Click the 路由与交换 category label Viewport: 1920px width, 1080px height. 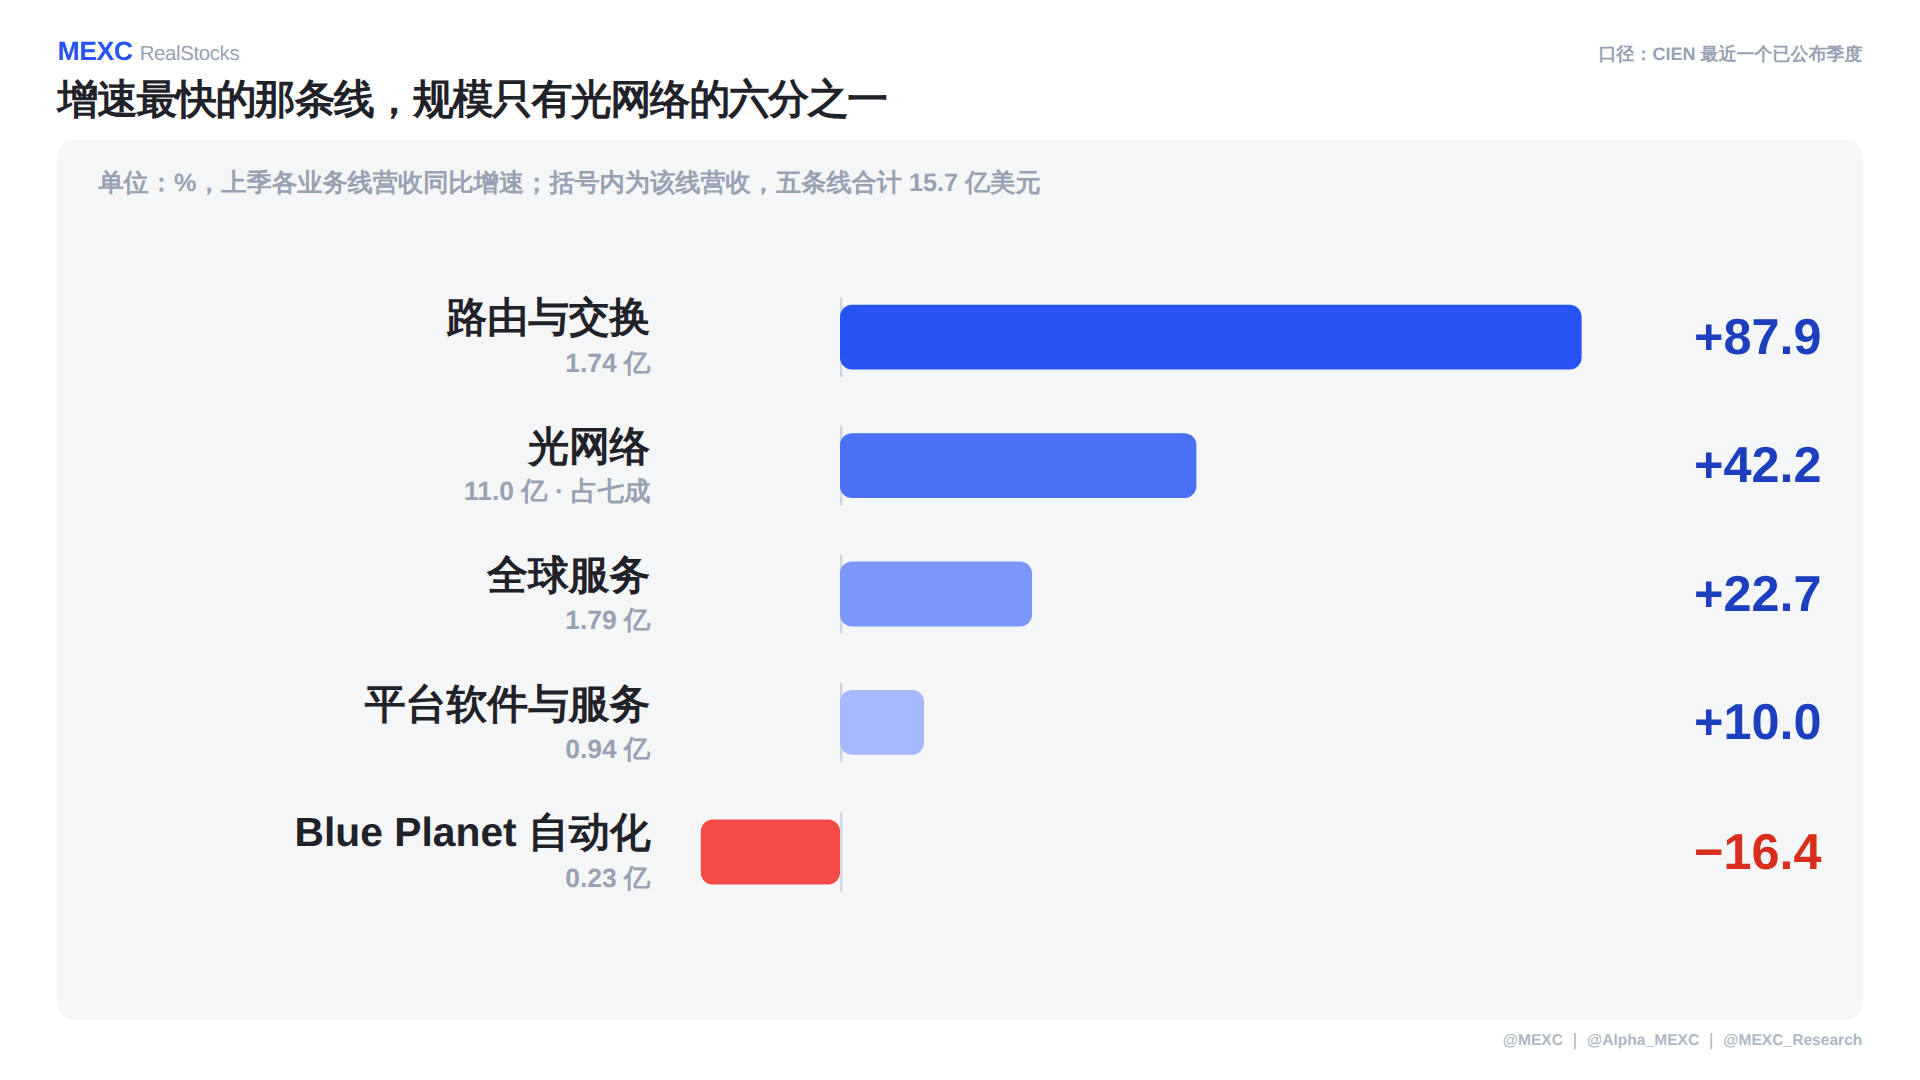click(548, 318)
